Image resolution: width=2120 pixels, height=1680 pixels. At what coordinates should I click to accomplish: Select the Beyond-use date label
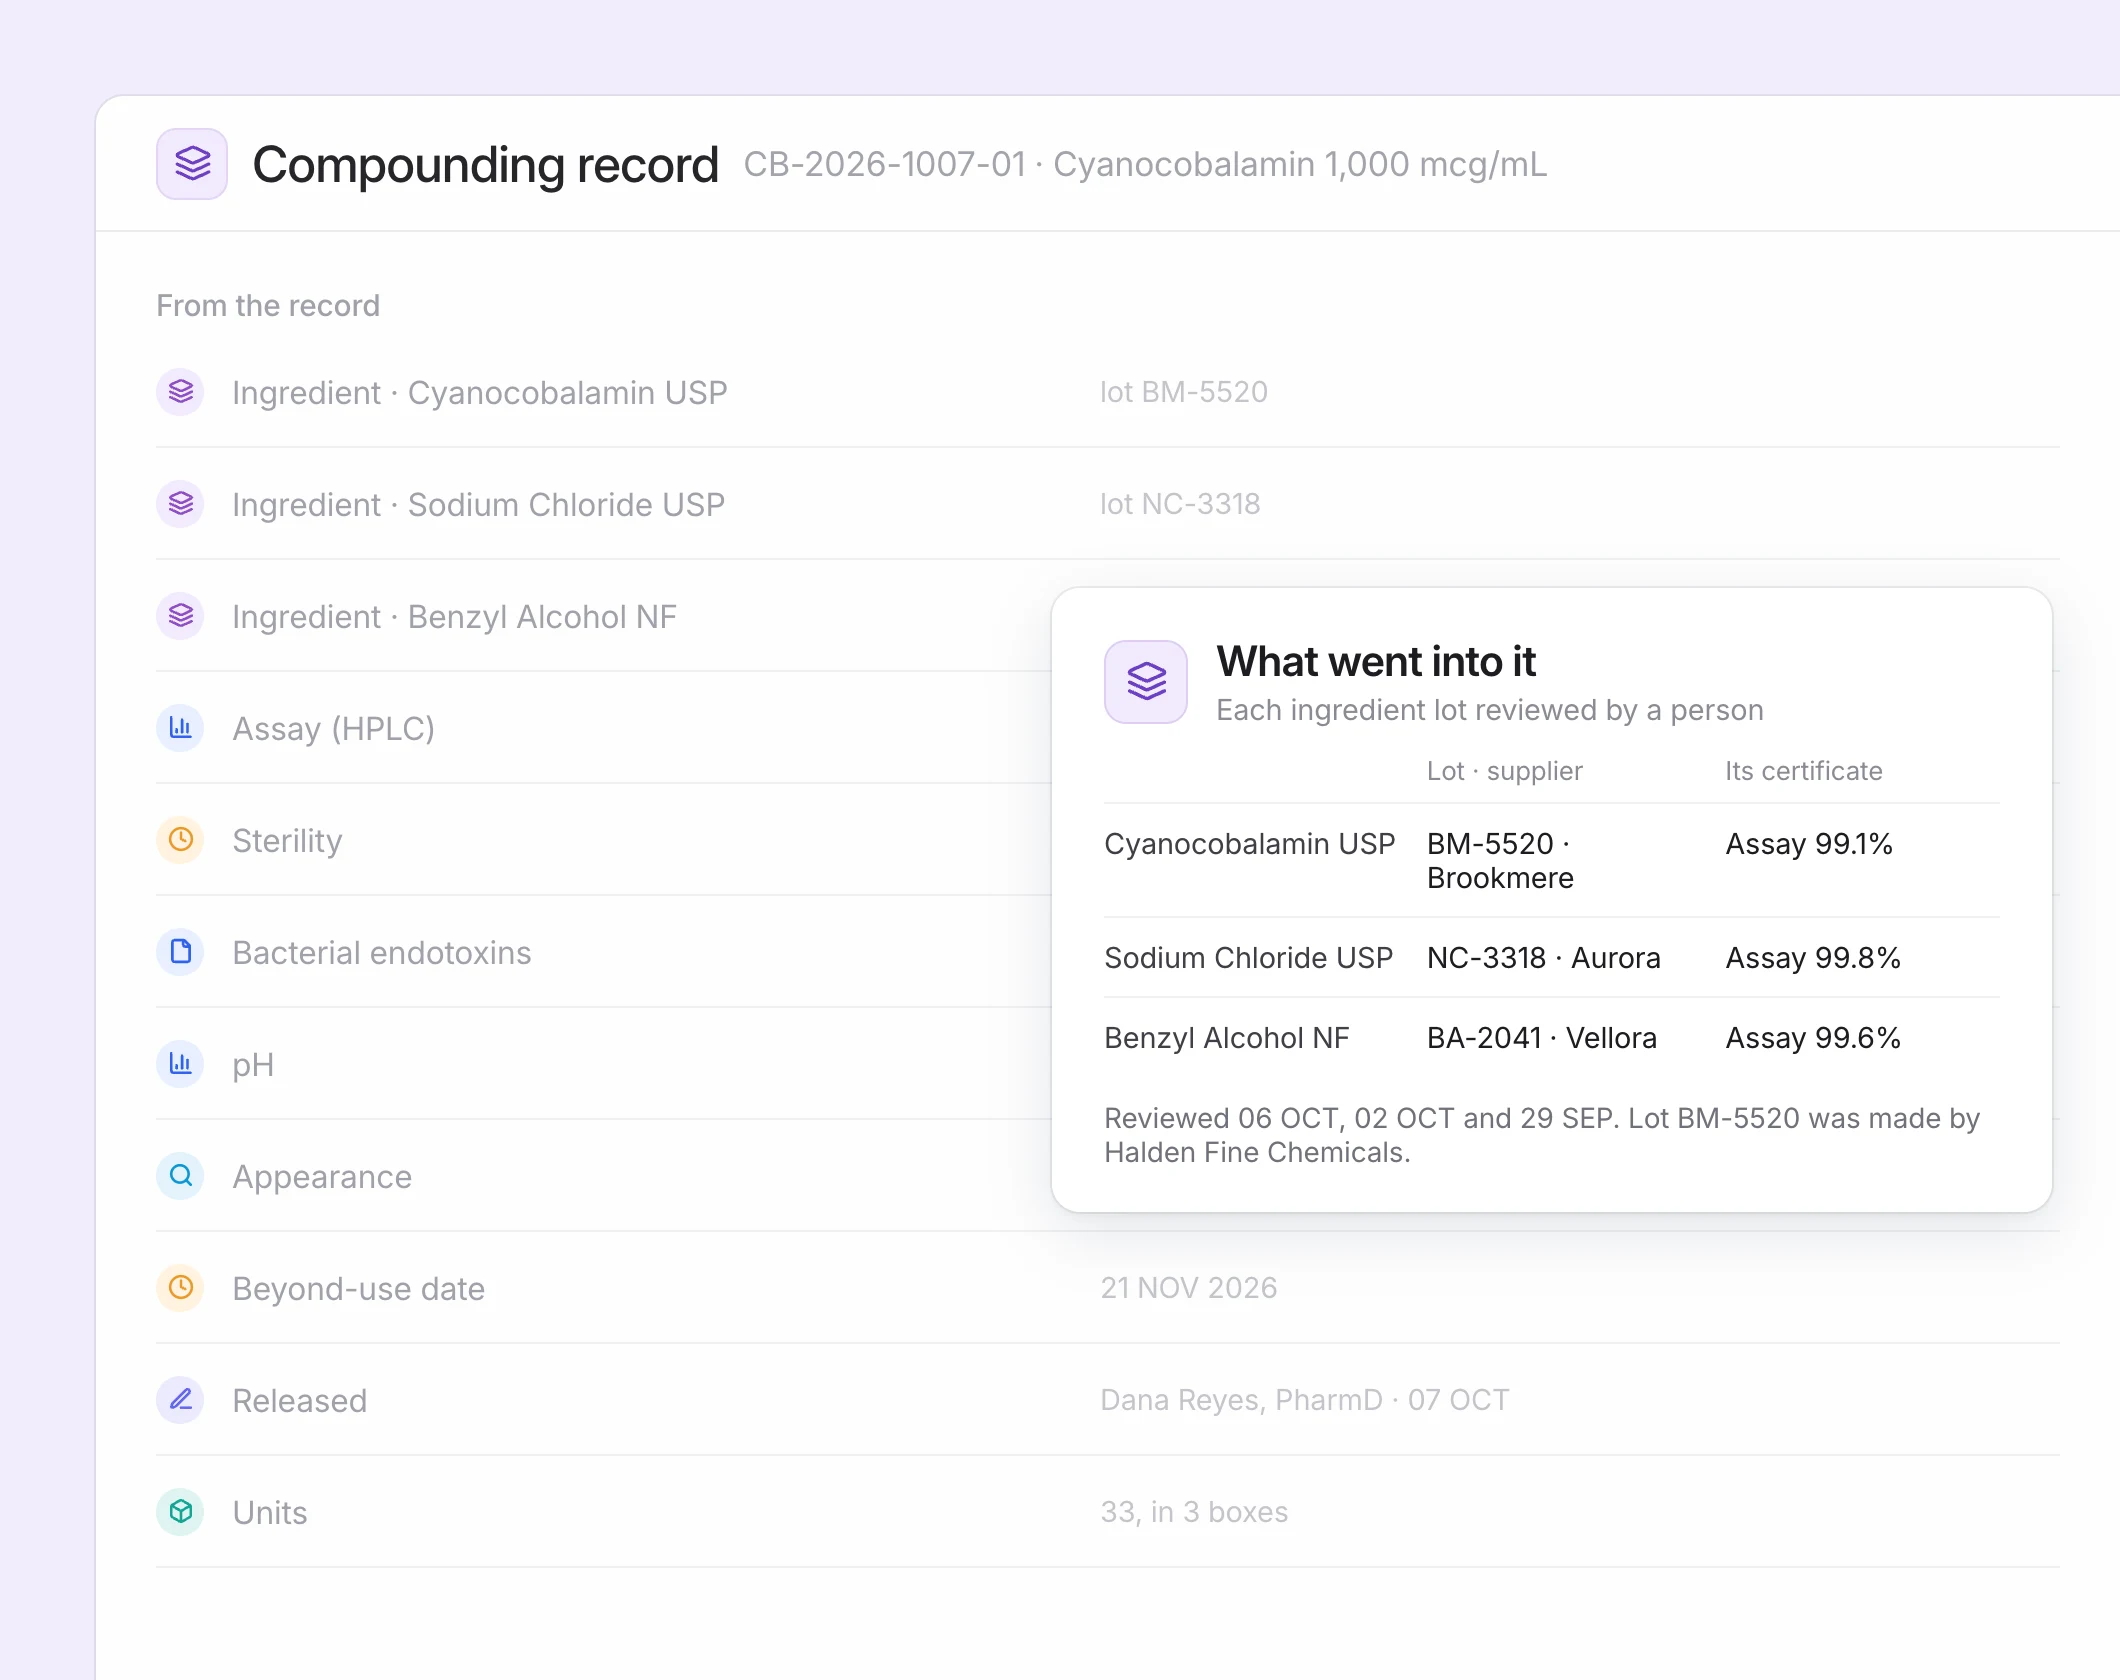point(359,1289)
